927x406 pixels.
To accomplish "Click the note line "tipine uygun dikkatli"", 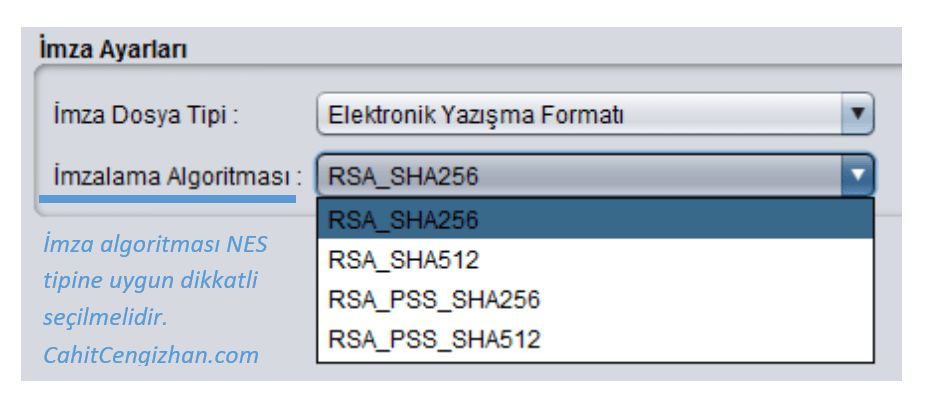I will coord(150,282).
